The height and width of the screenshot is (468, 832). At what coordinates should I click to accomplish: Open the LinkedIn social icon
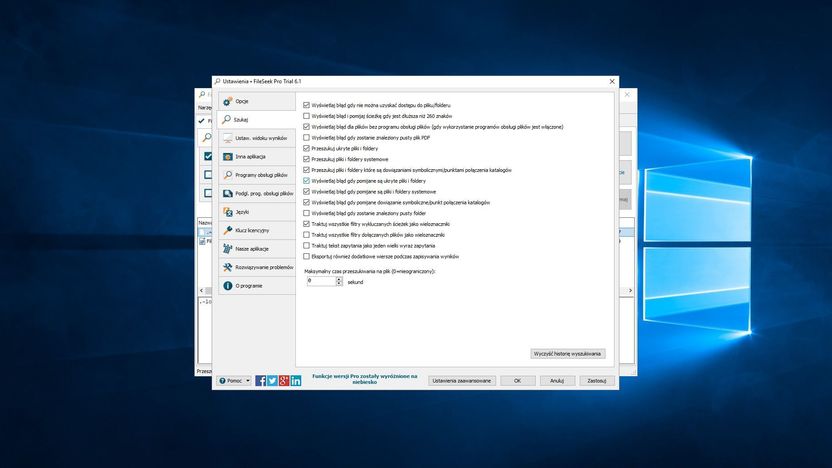pos(296,380)
